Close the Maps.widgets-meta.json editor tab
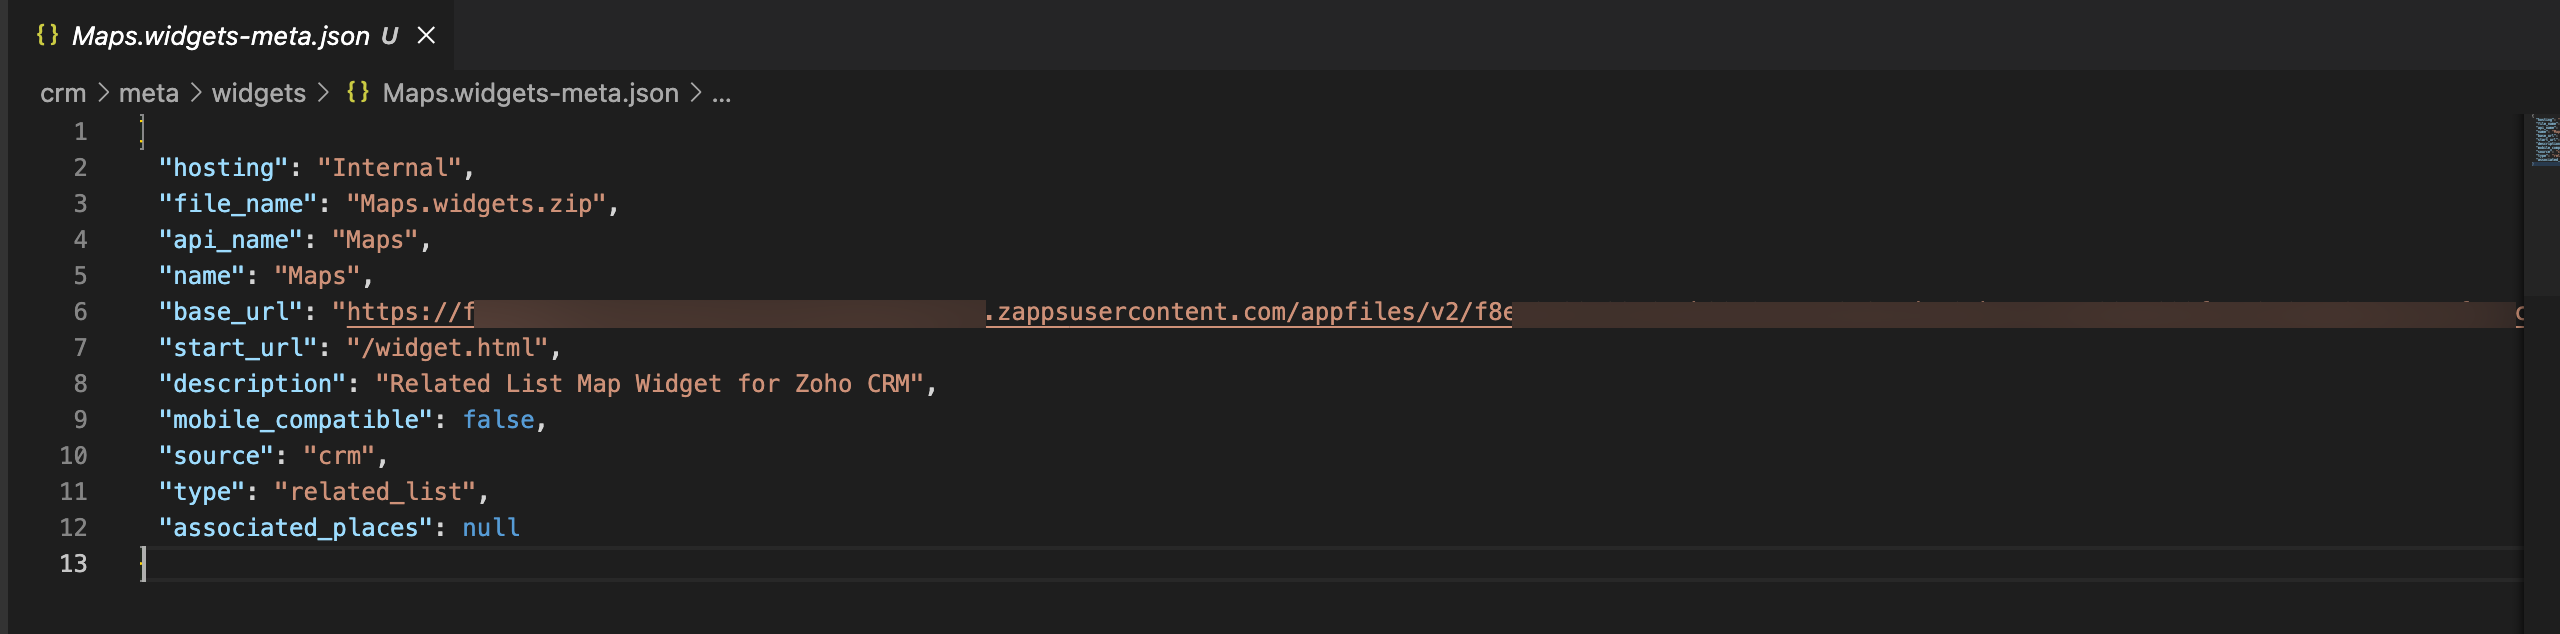Screen dimensions: 2560x634 coord(426,36)
